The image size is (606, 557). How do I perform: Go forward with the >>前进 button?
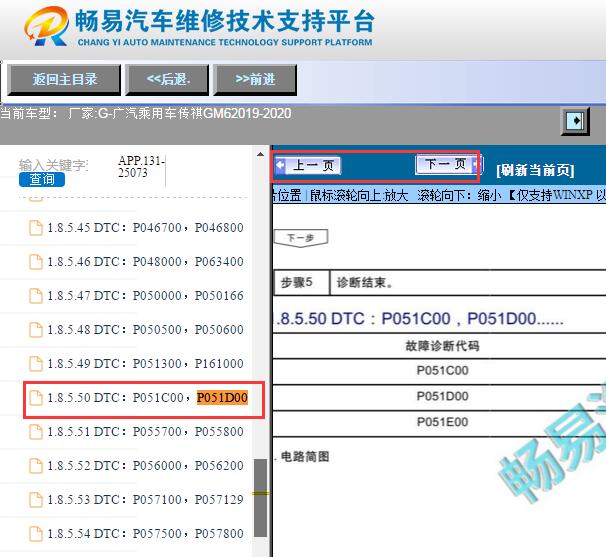(255, 80)
